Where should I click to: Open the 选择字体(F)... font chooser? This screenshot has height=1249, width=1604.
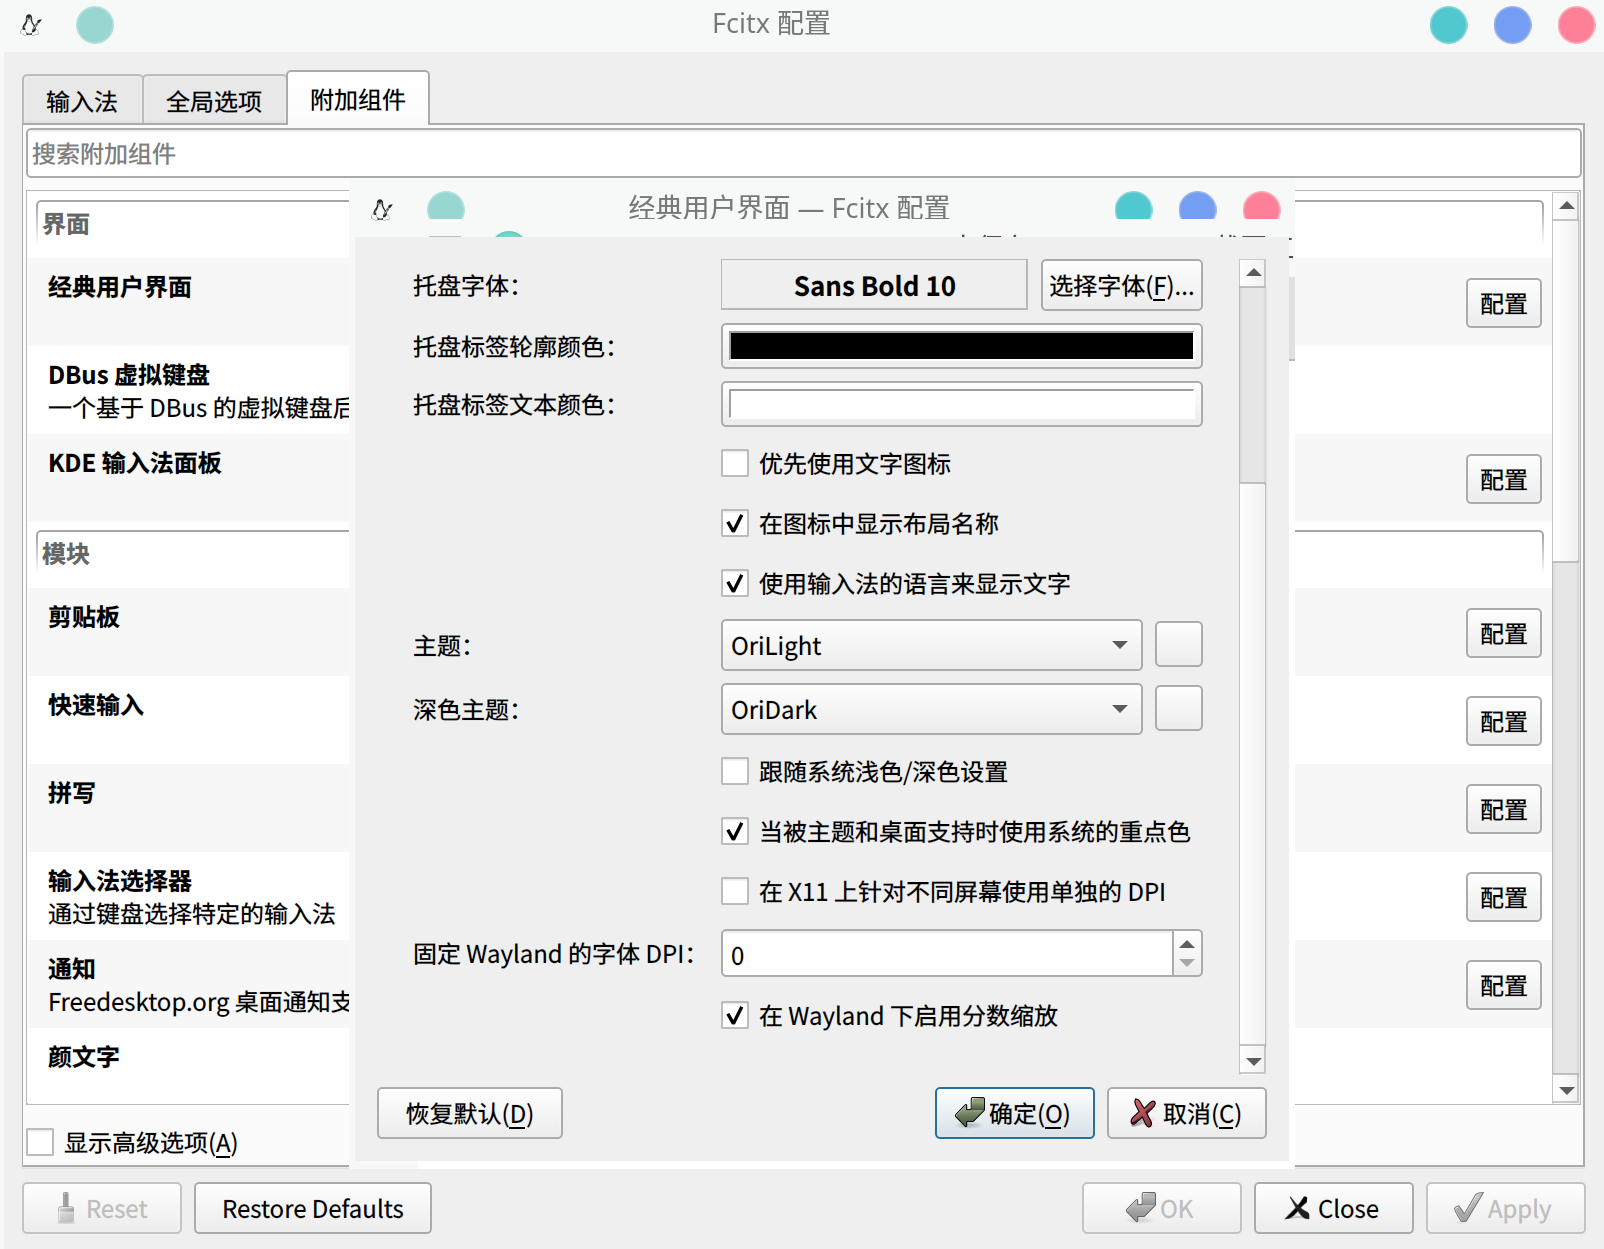click(1121, 286)
